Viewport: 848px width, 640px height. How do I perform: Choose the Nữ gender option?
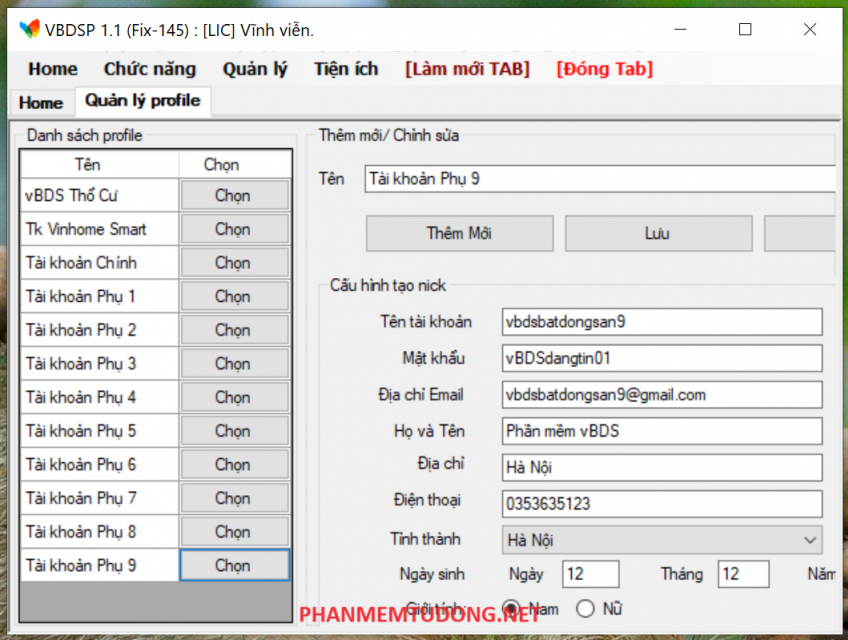point(584,606)
